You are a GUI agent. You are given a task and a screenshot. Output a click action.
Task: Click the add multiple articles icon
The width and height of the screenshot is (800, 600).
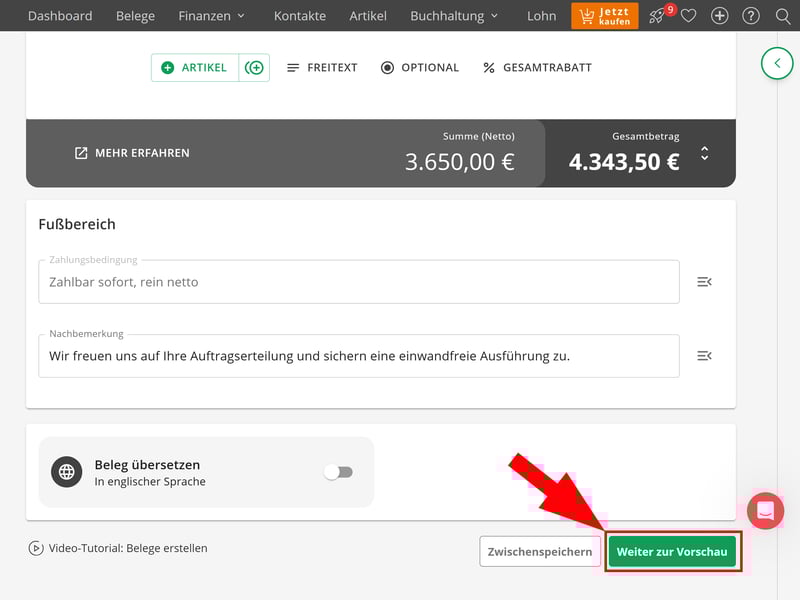(255, 68)
